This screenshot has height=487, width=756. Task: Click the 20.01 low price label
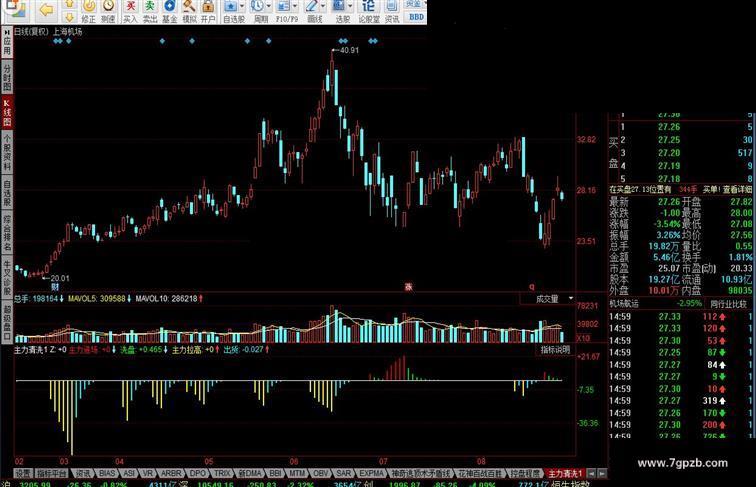point(60,278)
